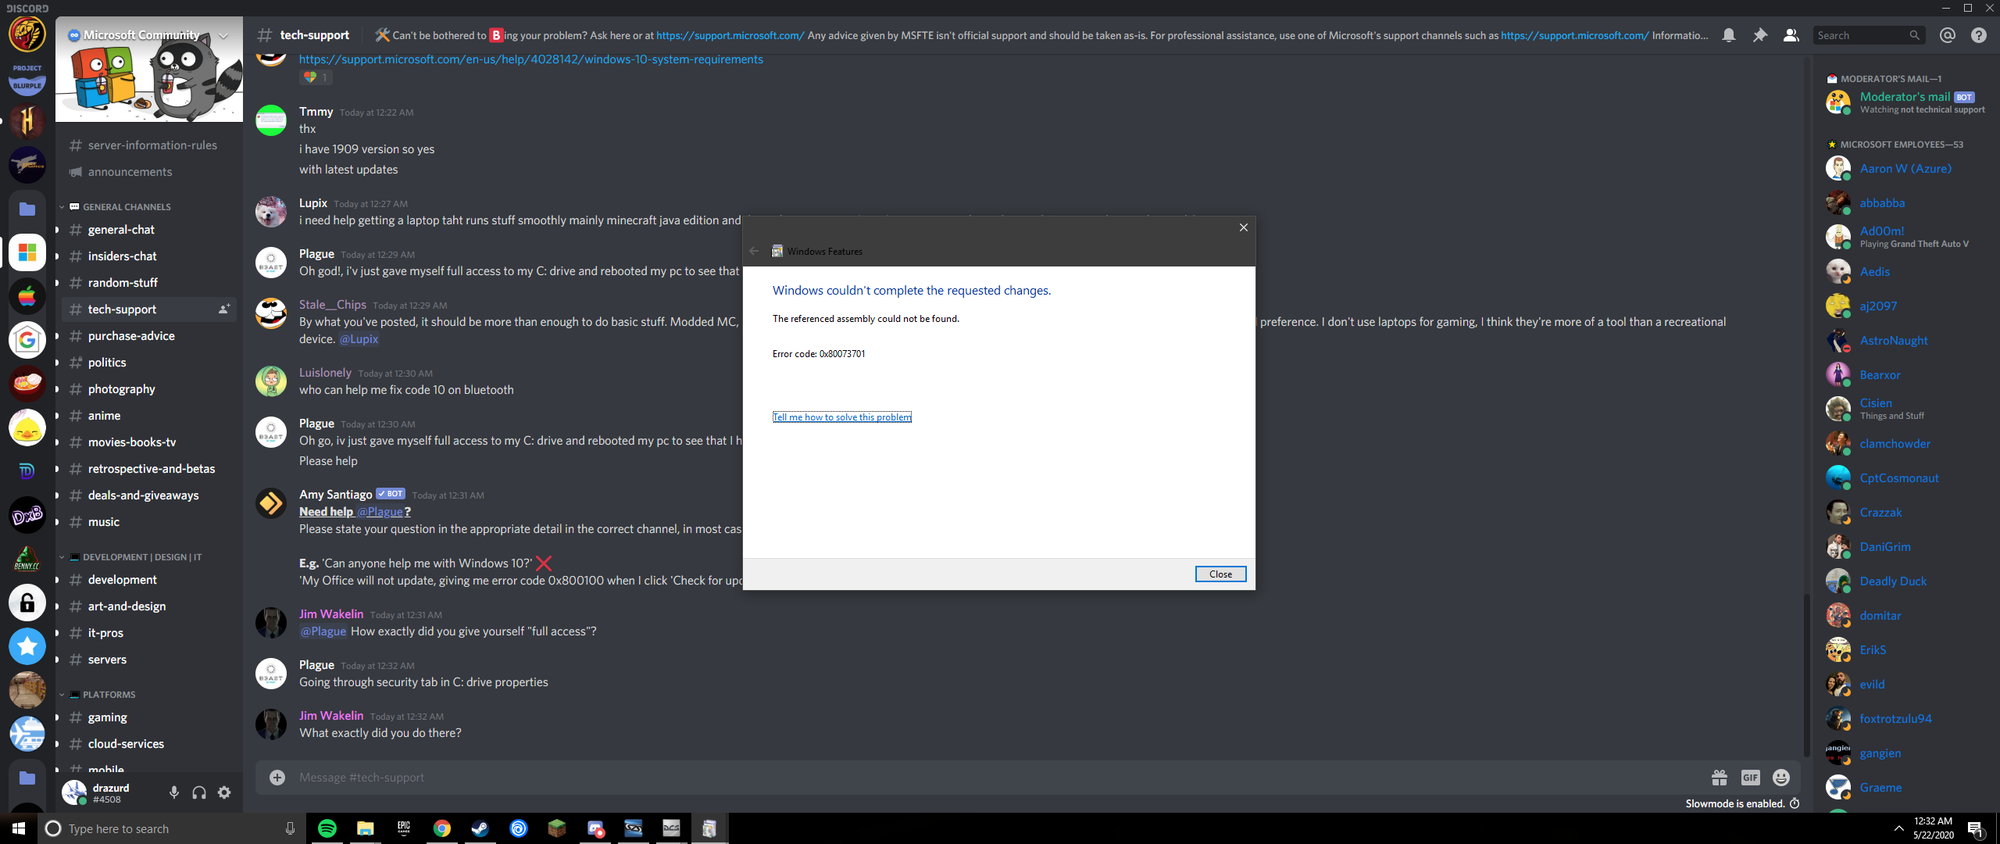Click 'Tell me how to solve this problem' link
Screen dimensions: 2000x844
click(x=842, y=417)
